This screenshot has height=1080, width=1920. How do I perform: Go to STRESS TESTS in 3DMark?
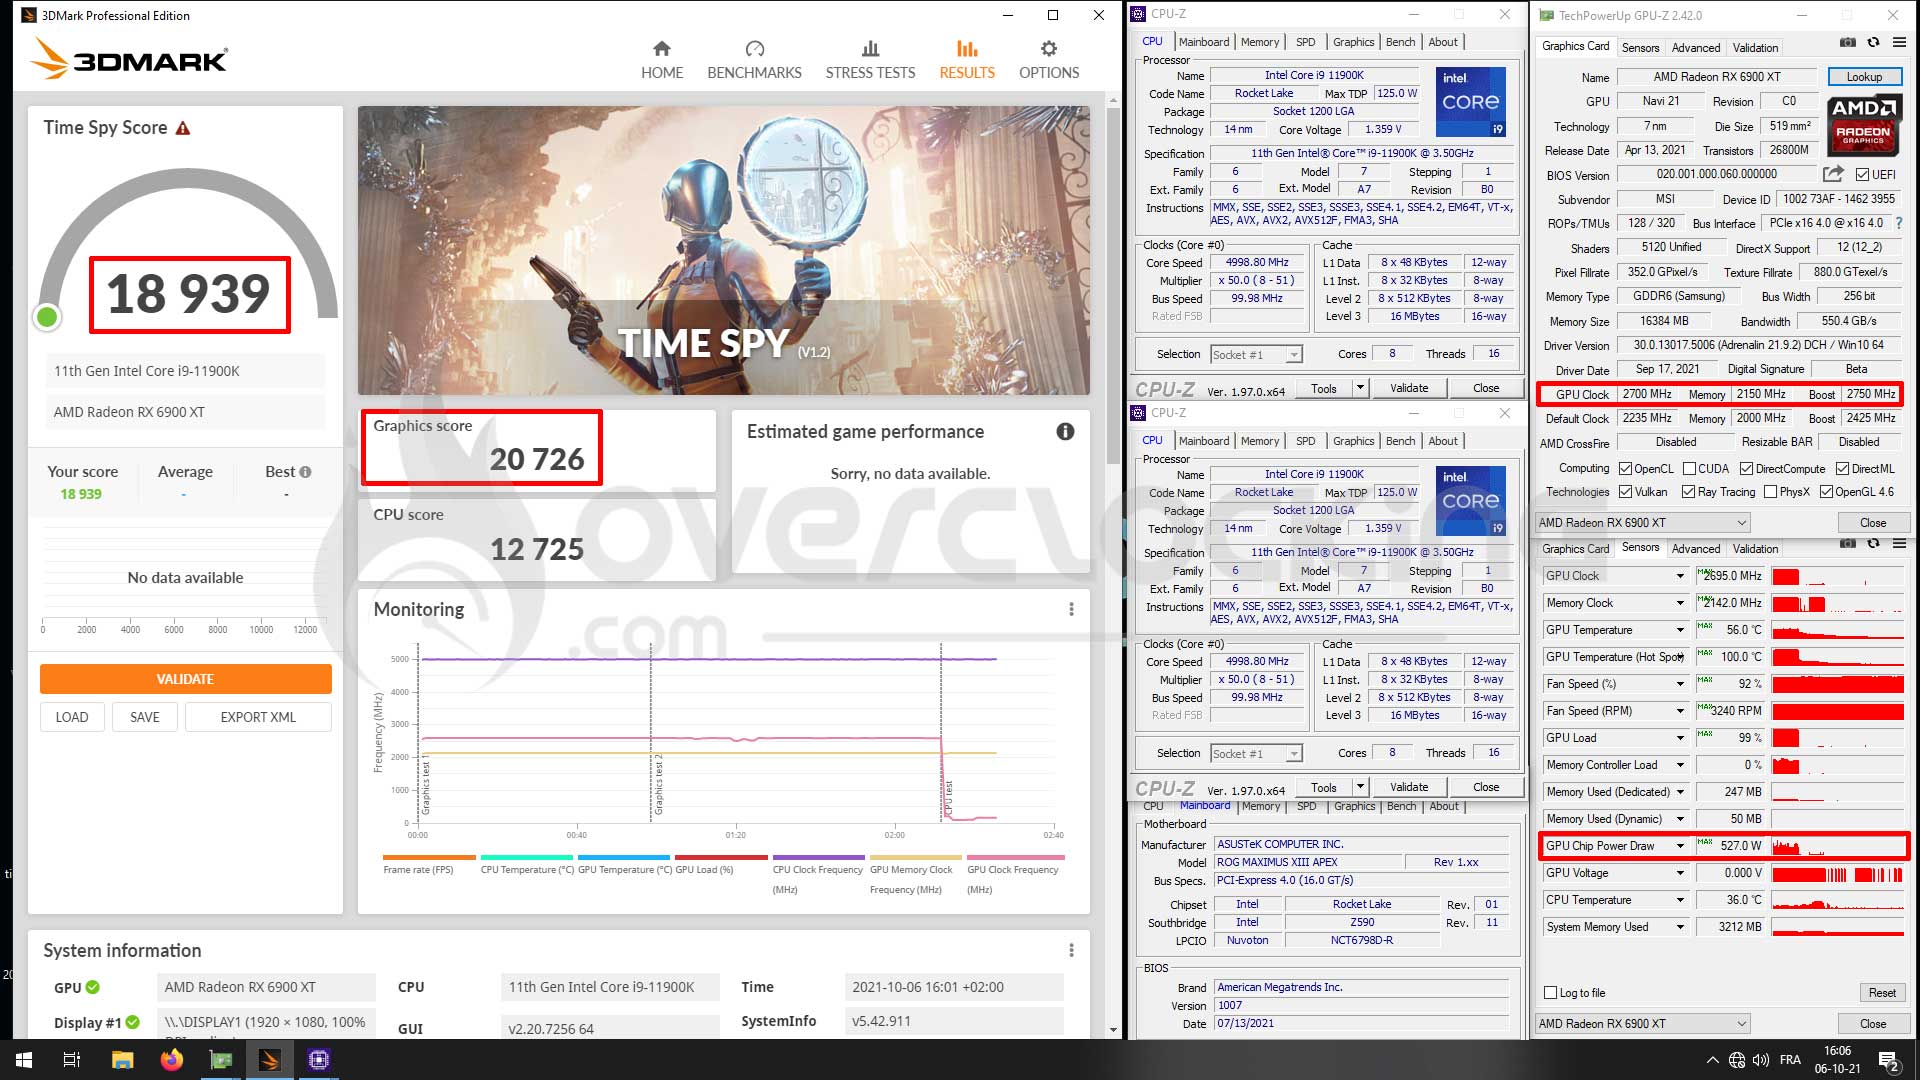pyautogui.click(x=870, y=60)
